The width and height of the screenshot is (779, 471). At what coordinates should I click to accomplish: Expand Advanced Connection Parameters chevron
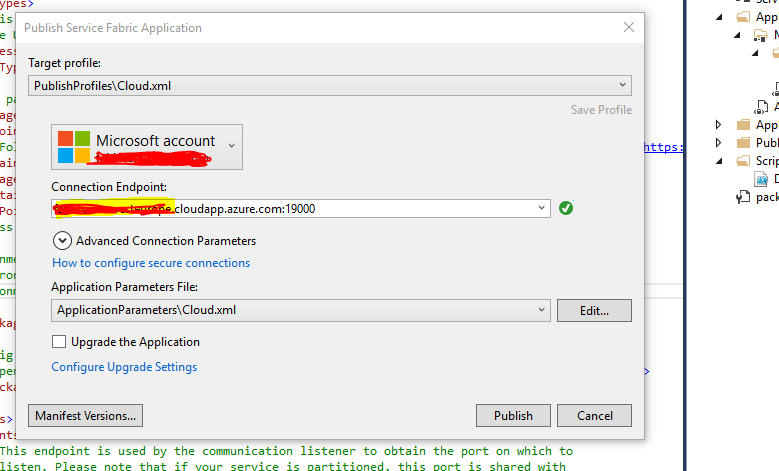[x=62, y=241]
